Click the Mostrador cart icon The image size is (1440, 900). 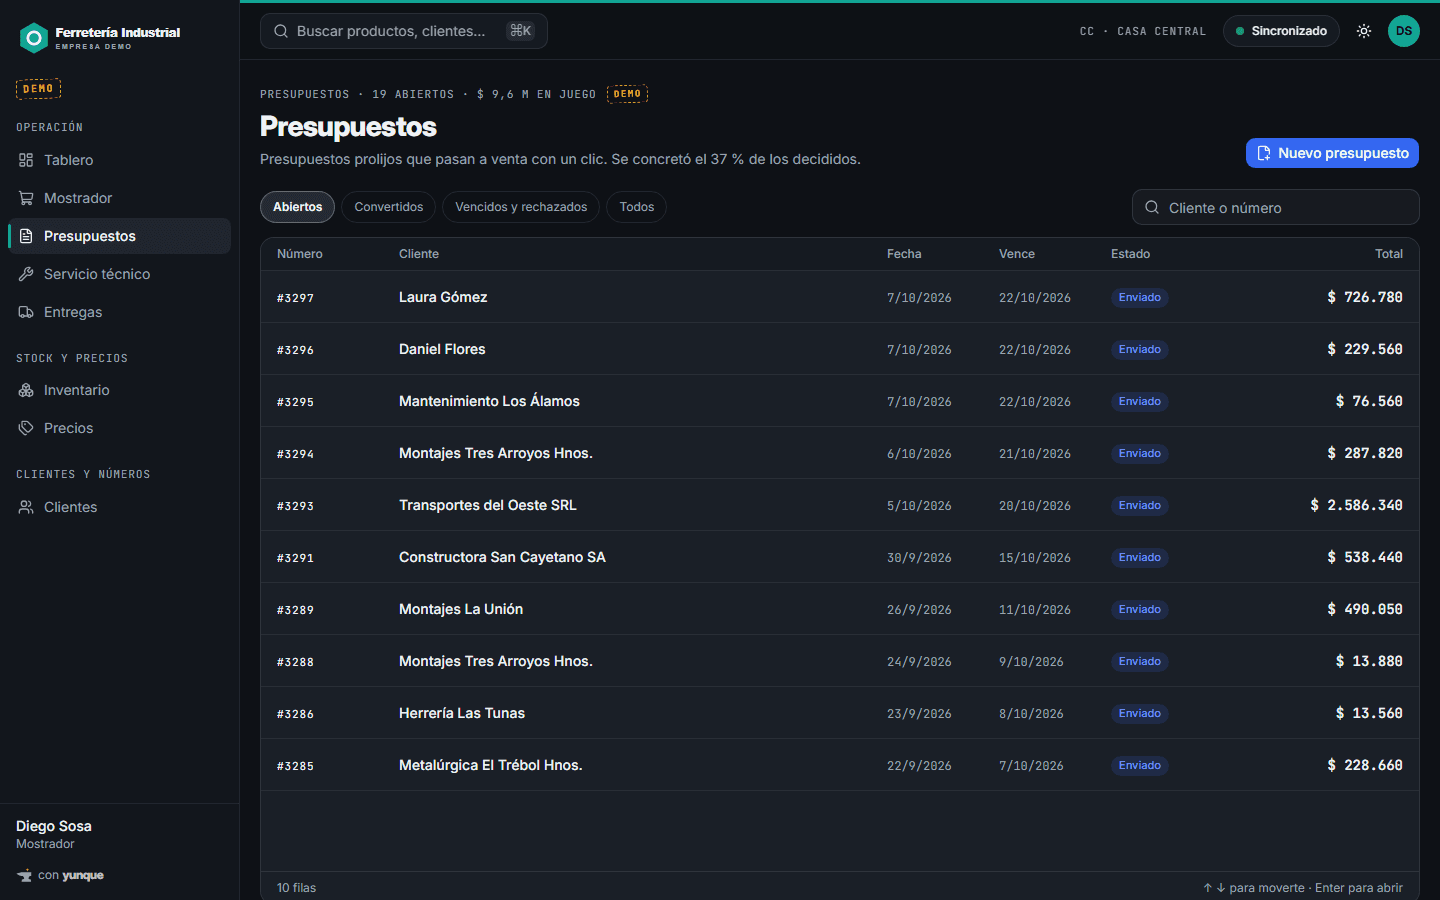(x=26, y=198)
